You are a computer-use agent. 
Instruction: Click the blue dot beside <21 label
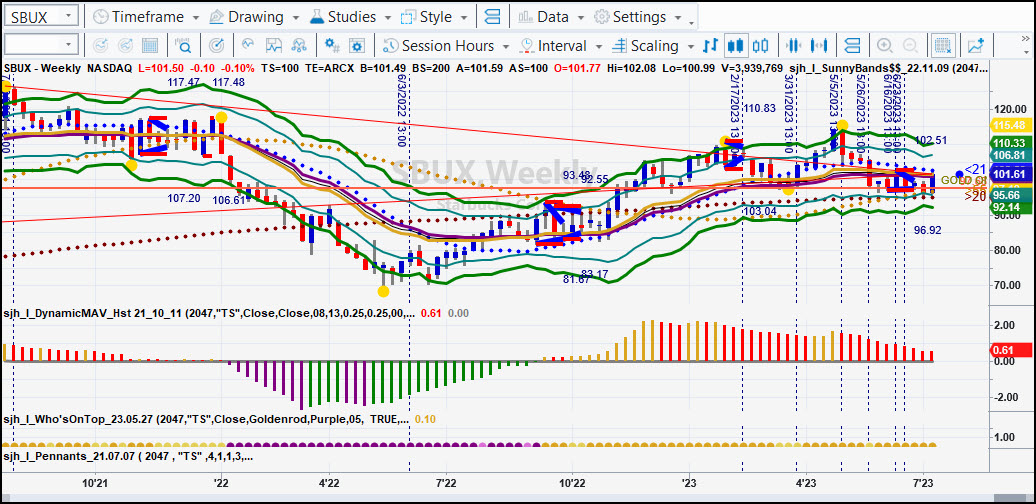pos(959,174)
